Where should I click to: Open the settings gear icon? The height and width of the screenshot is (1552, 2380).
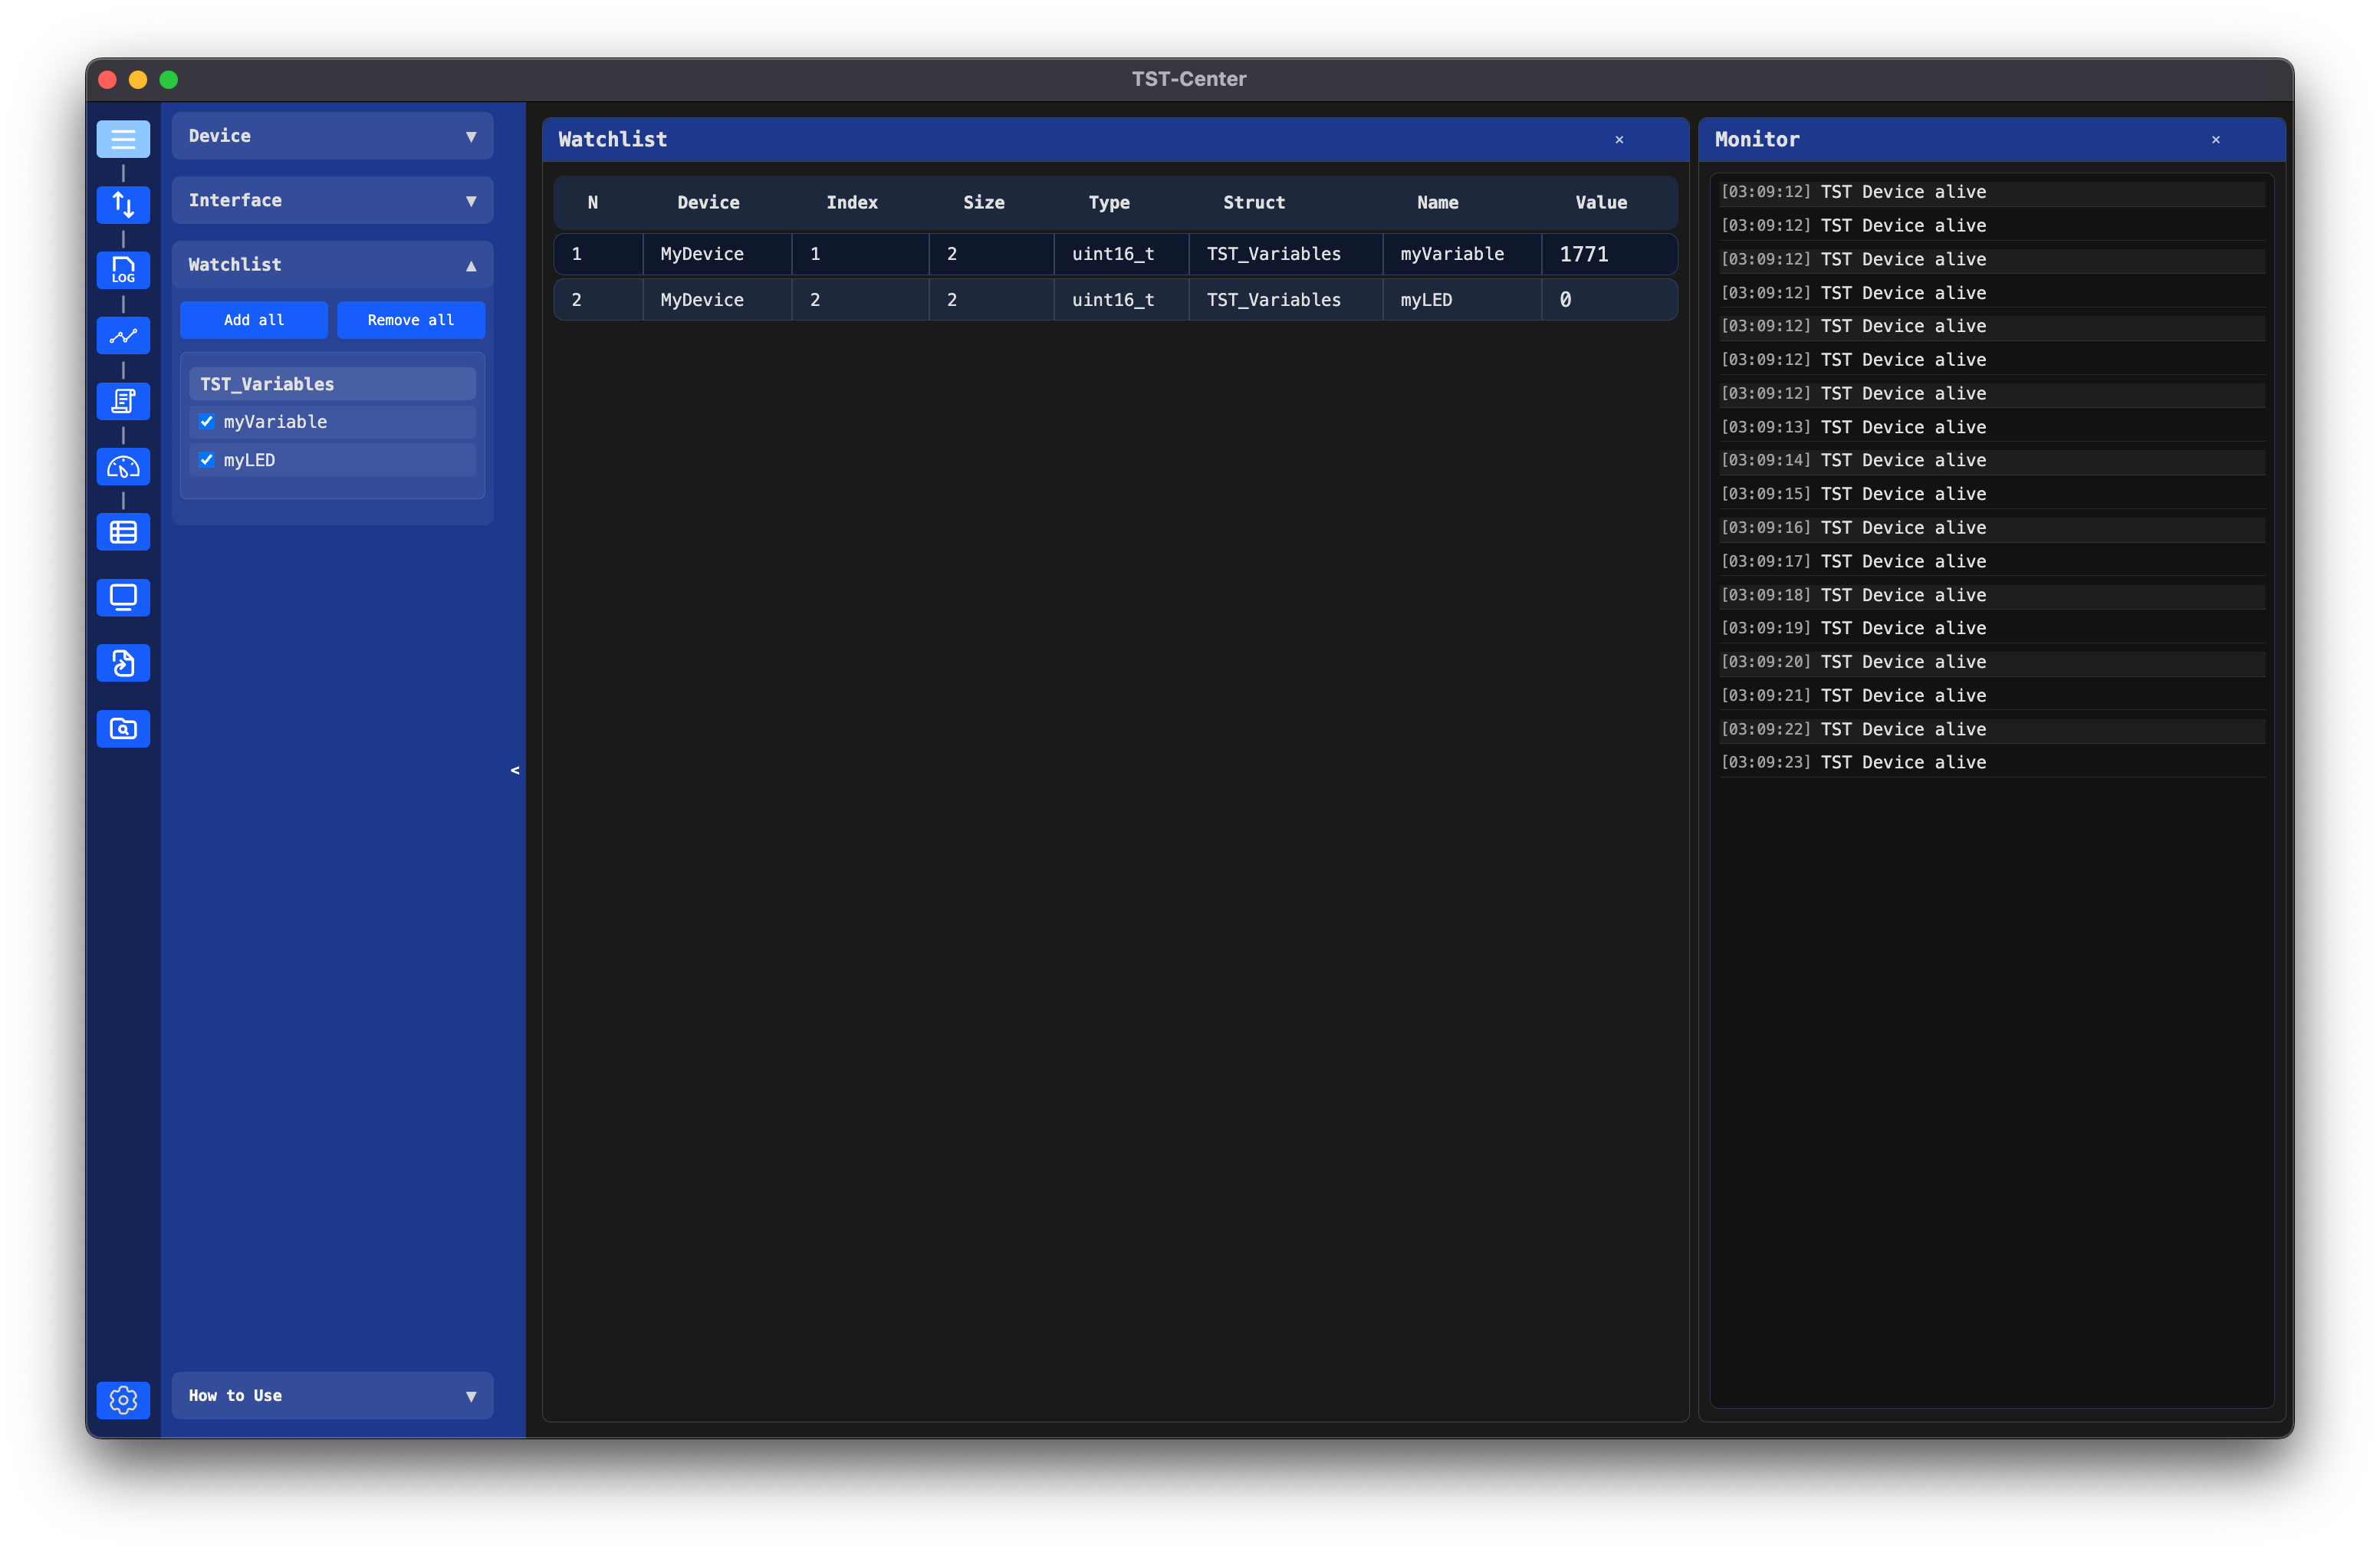click(123, 1400)
